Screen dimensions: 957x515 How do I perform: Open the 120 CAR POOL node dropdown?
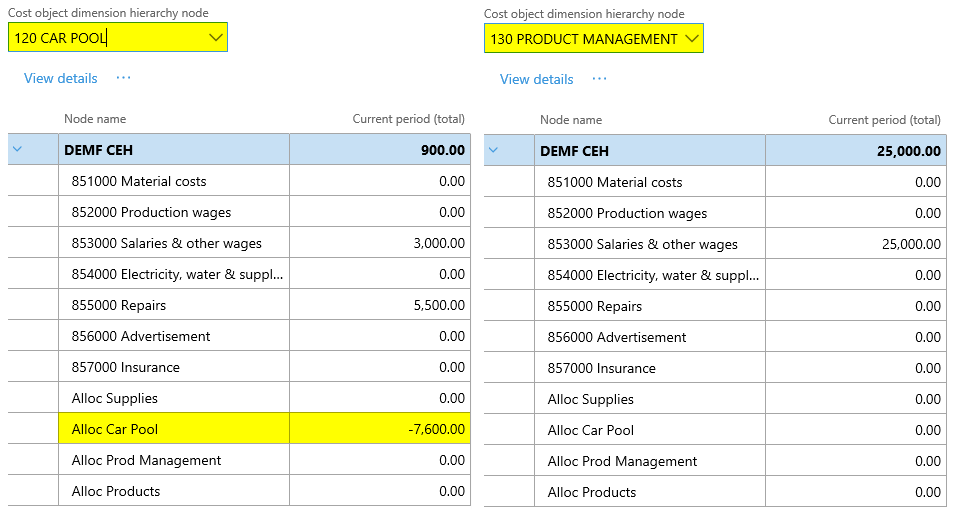point(216,38)
